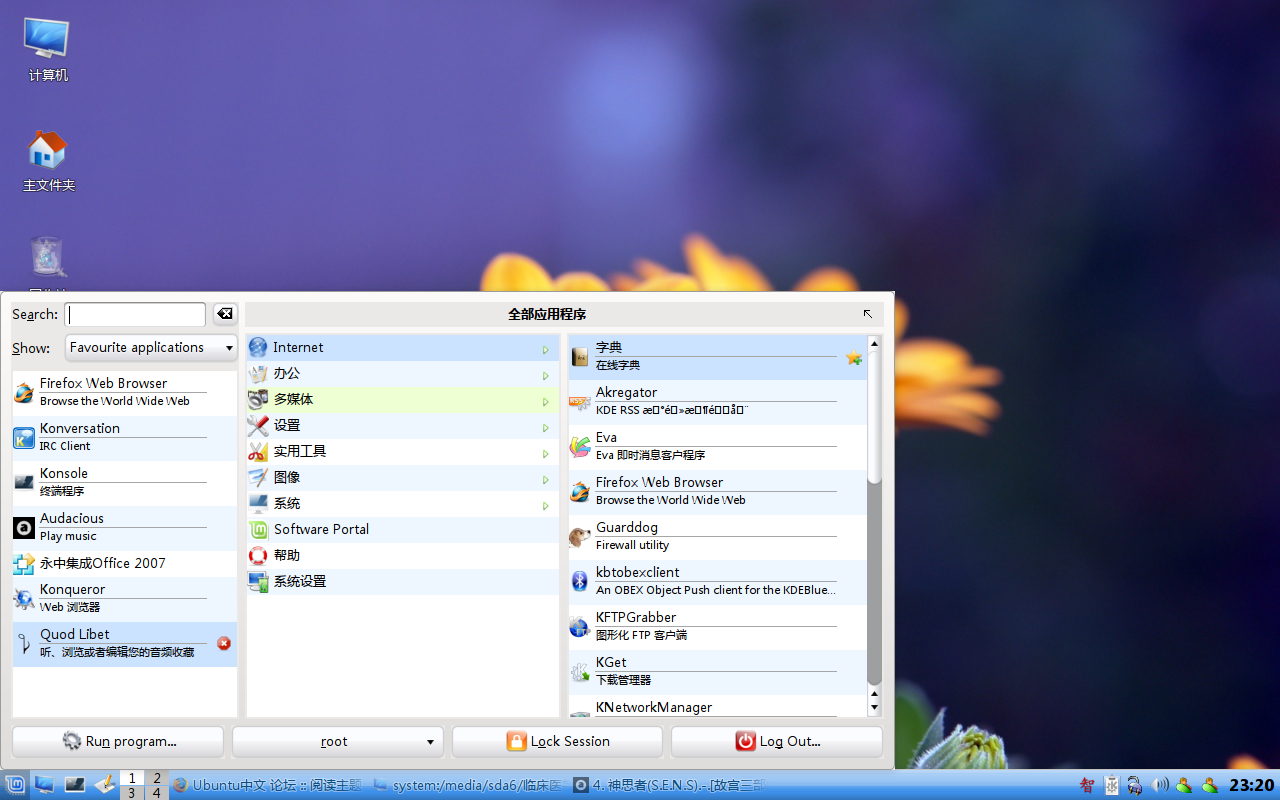Switch to the system:/media/sda6 taskbar window
The height and width of the screenshot is (800, 1280).
469,785
